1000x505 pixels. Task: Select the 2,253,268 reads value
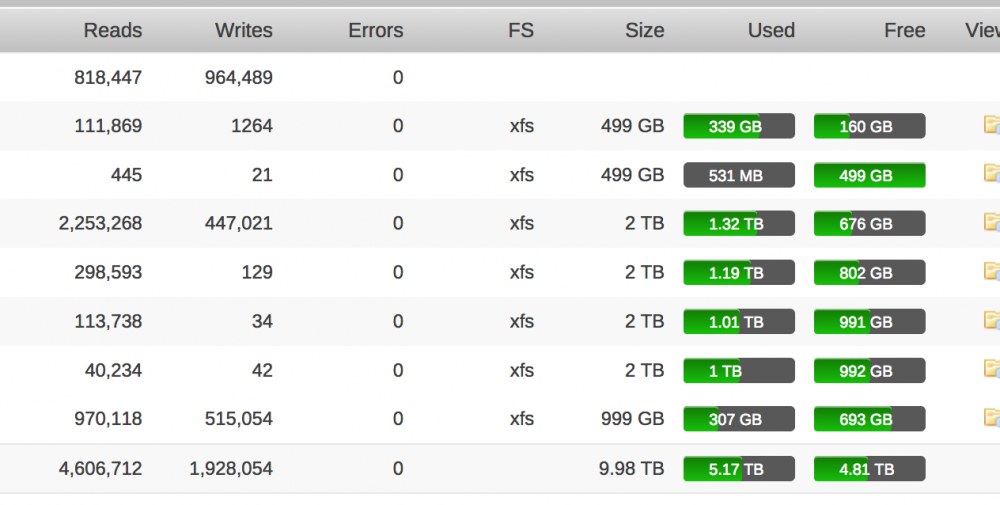click(100, 223)
